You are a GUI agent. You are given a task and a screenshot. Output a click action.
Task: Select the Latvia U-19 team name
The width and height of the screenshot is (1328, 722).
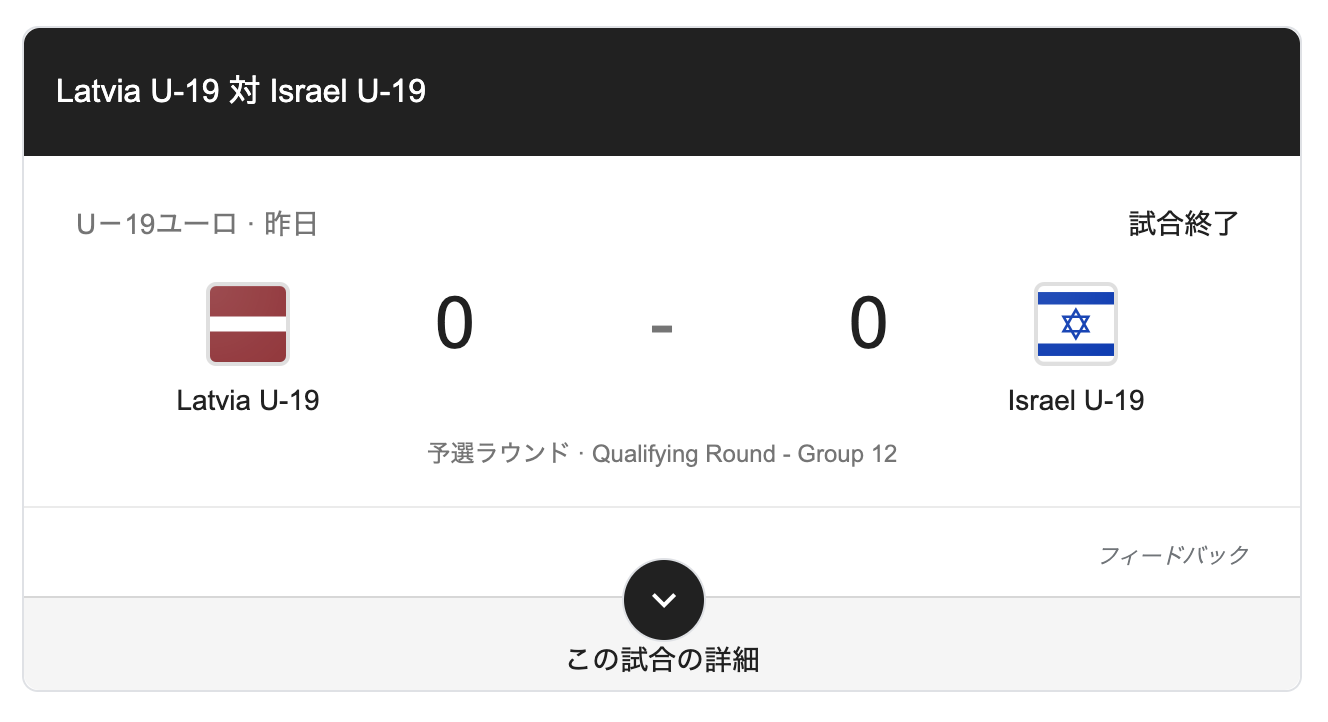click(248, 401)
